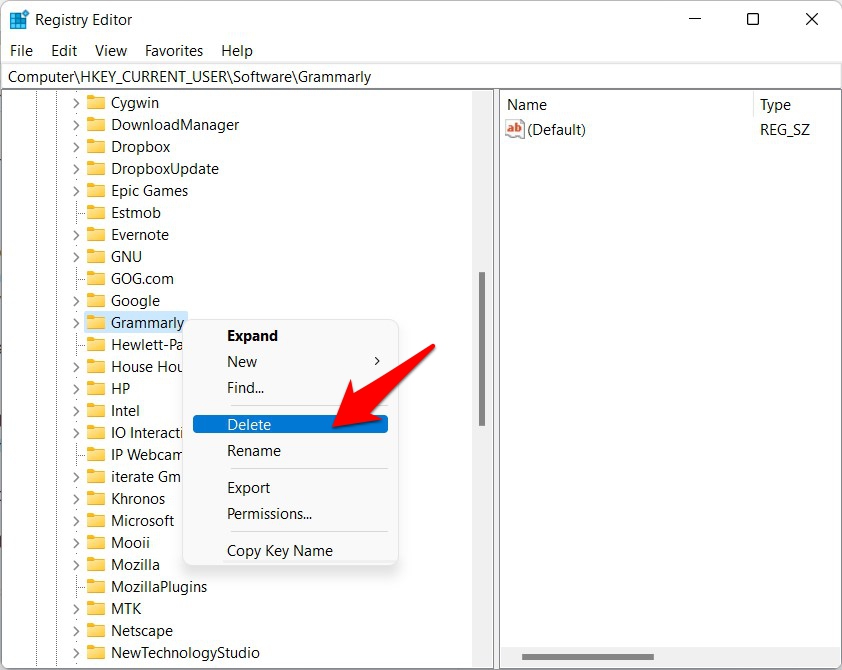Click the registry path address bar
The width and height of the screenshot is (842, 670).
point(420,77)
